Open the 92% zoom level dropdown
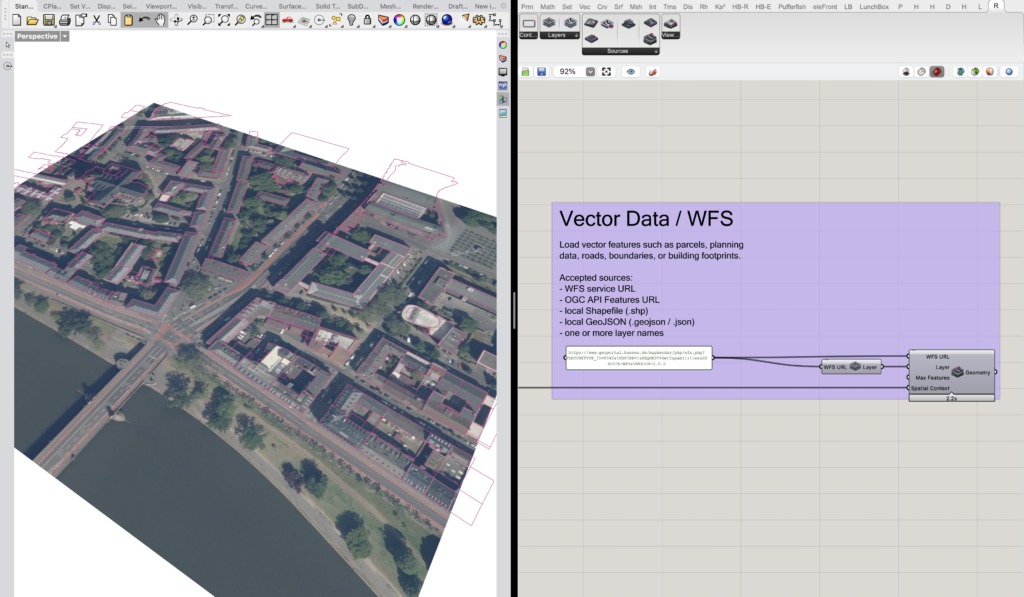Image resolution: width=1024 pixels, height=597 pixels. 590,72
